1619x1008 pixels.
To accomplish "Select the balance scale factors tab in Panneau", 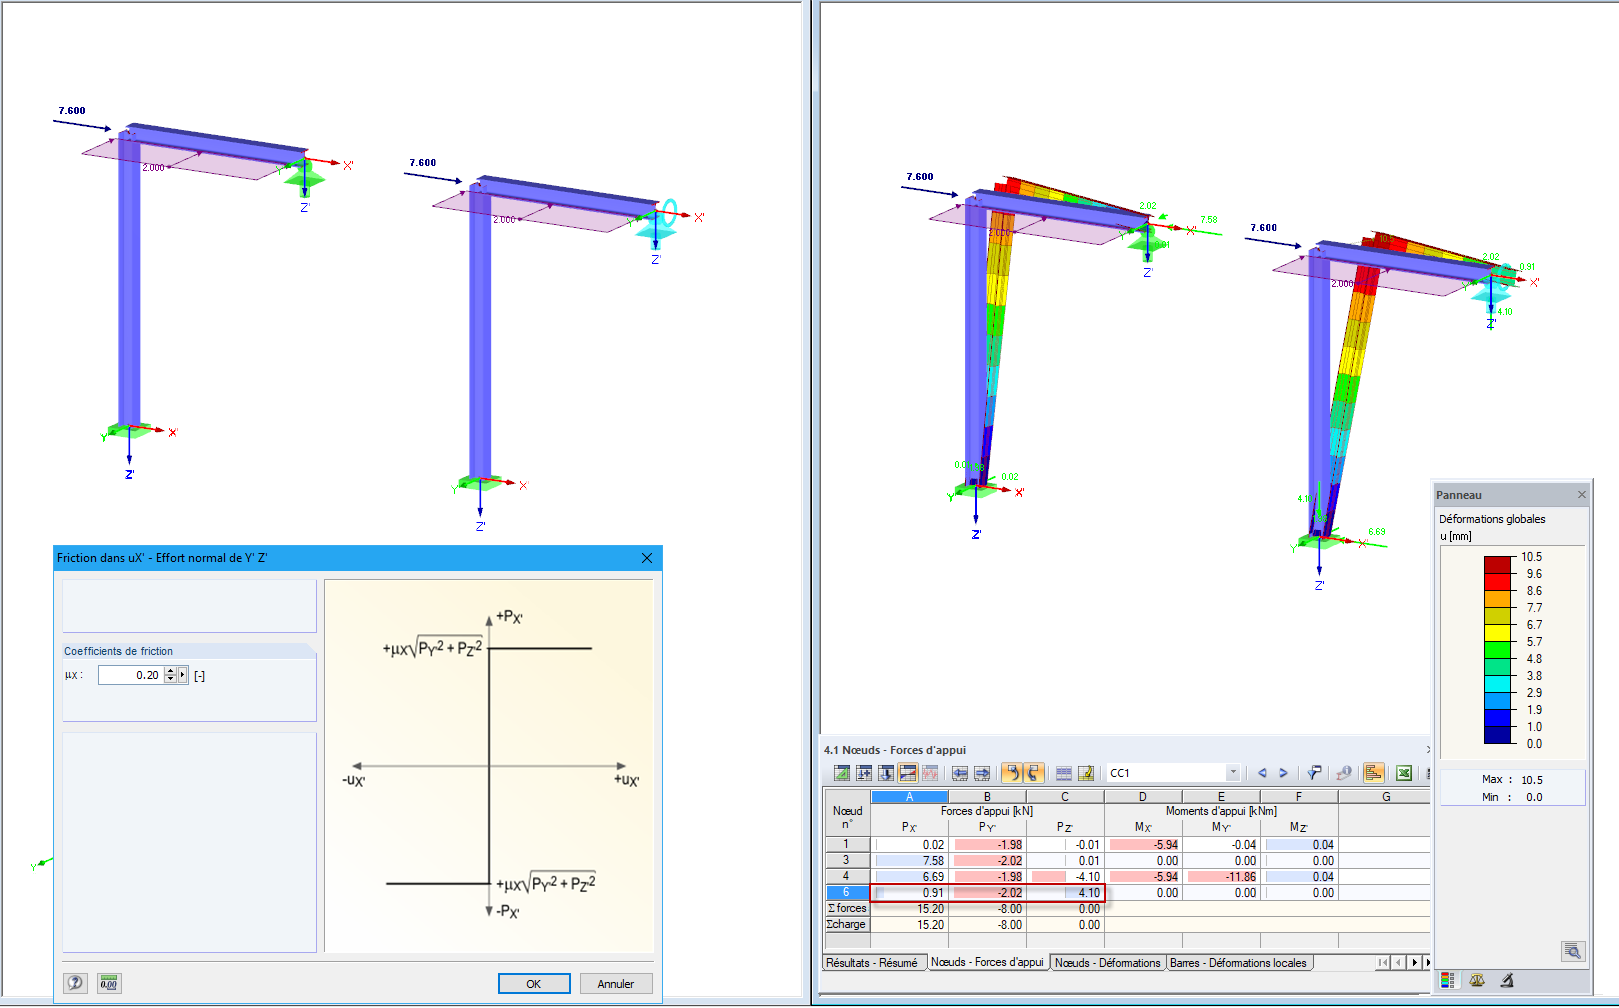I will [1477, 981].
